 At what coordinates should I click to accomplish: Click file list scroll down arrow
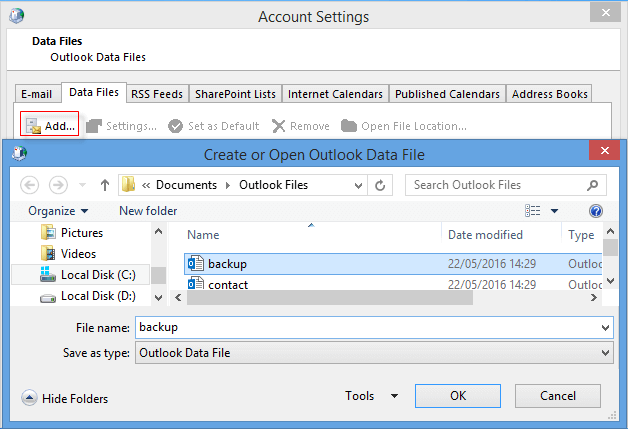click(610, 281)
